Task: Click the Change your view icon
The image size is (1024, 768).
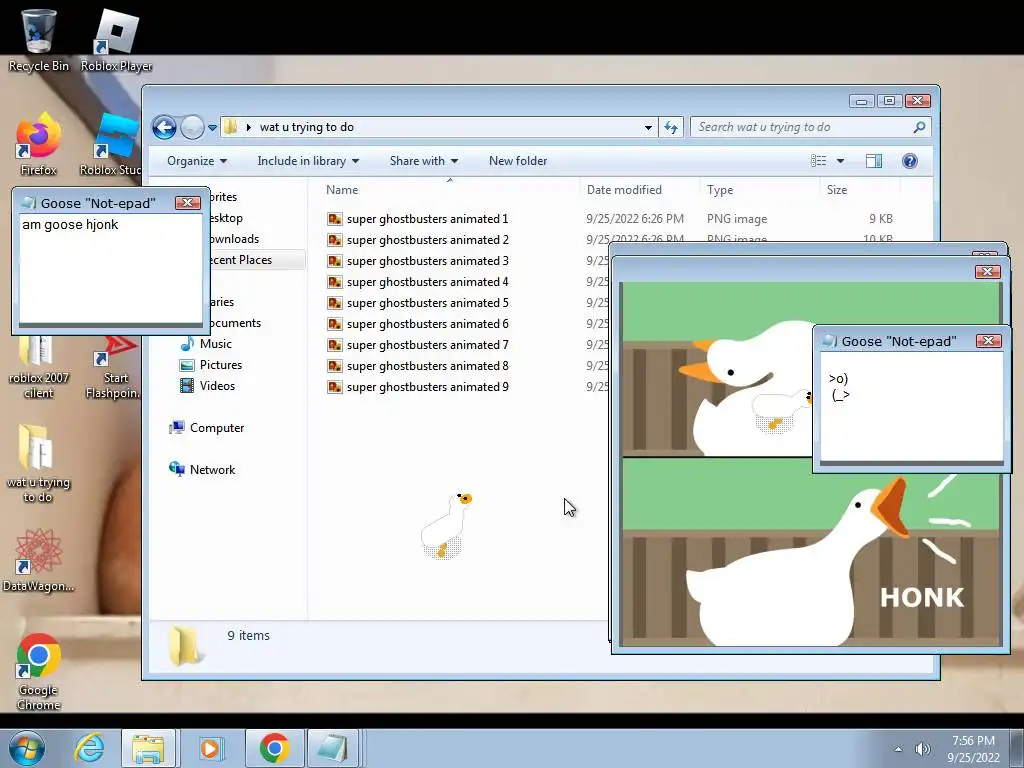Action: coord(818,161)
